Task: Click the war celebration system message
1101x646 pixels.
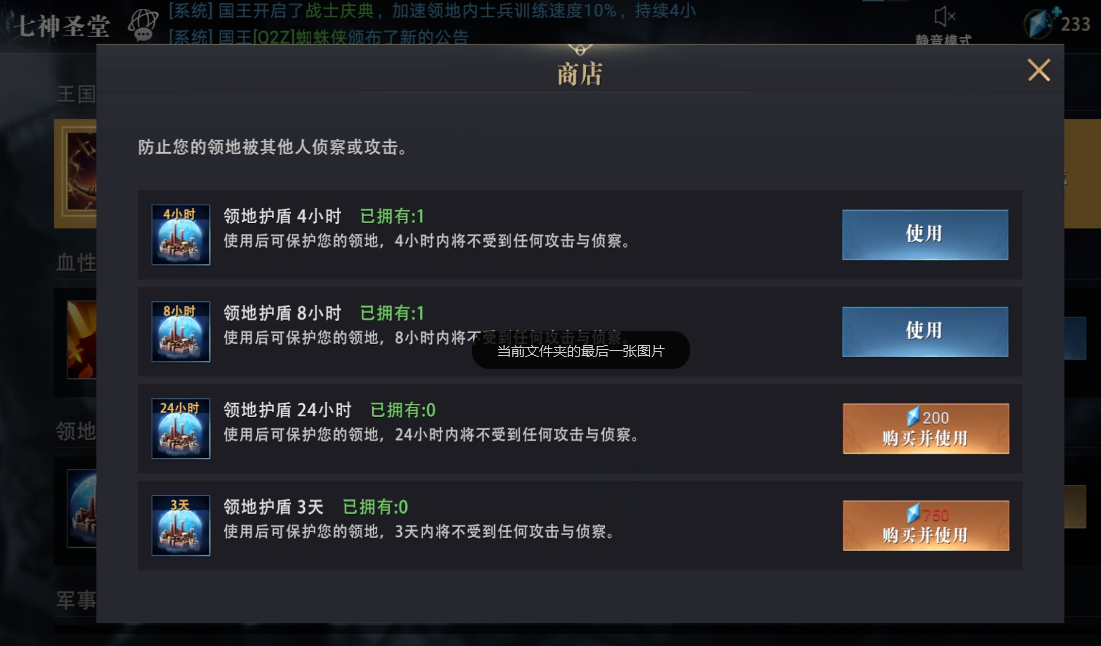Action: tap(432, 11)
